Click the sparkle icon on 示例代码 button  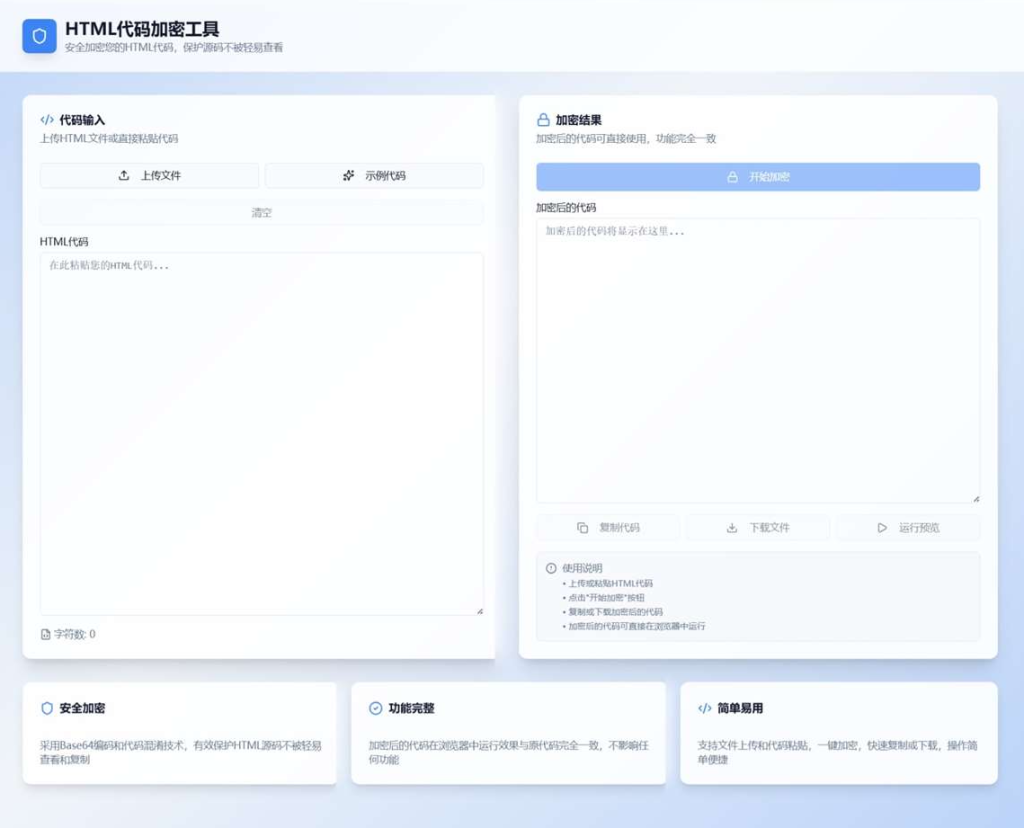click(x=349, y=176)
